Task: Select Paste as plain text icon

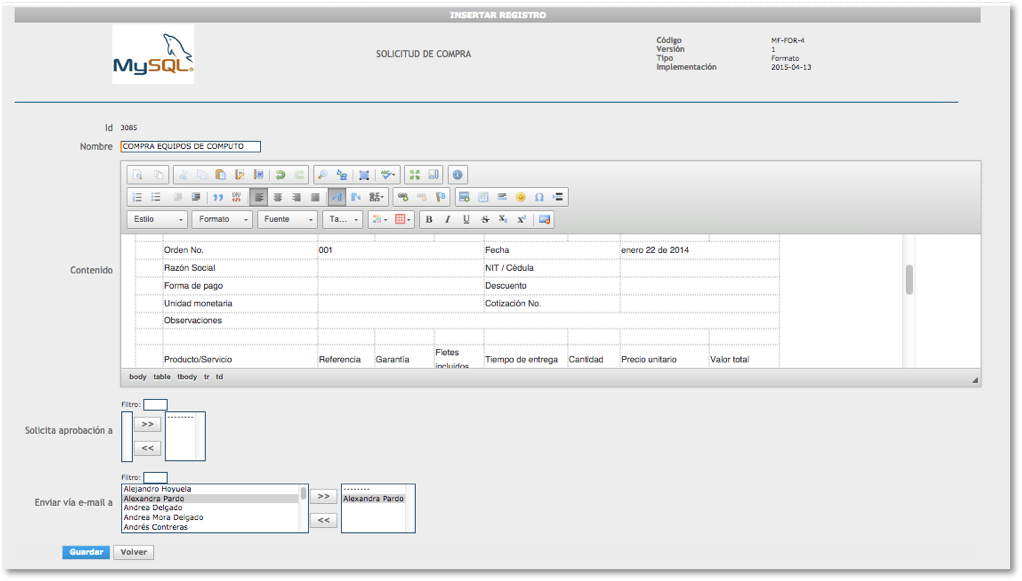Action: [x=240, y=175]
